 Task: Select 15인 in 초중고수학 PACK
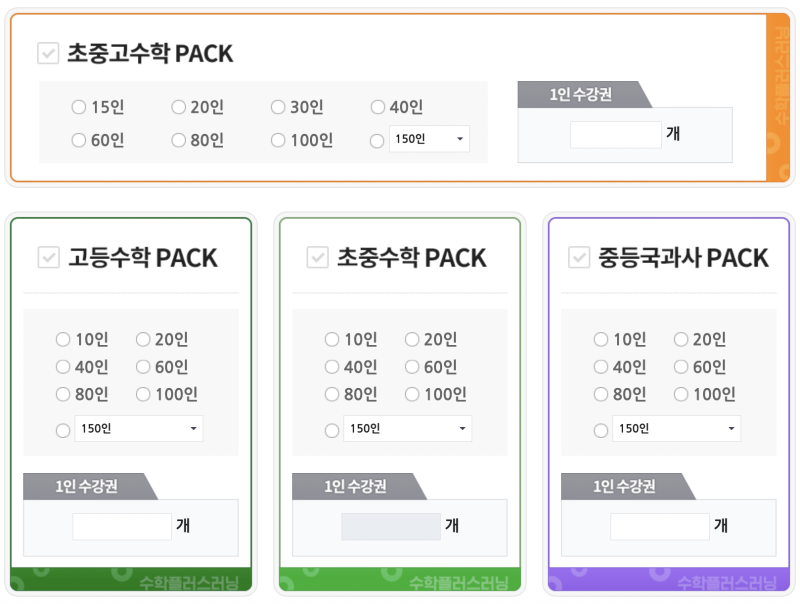[x=79, y=107]
